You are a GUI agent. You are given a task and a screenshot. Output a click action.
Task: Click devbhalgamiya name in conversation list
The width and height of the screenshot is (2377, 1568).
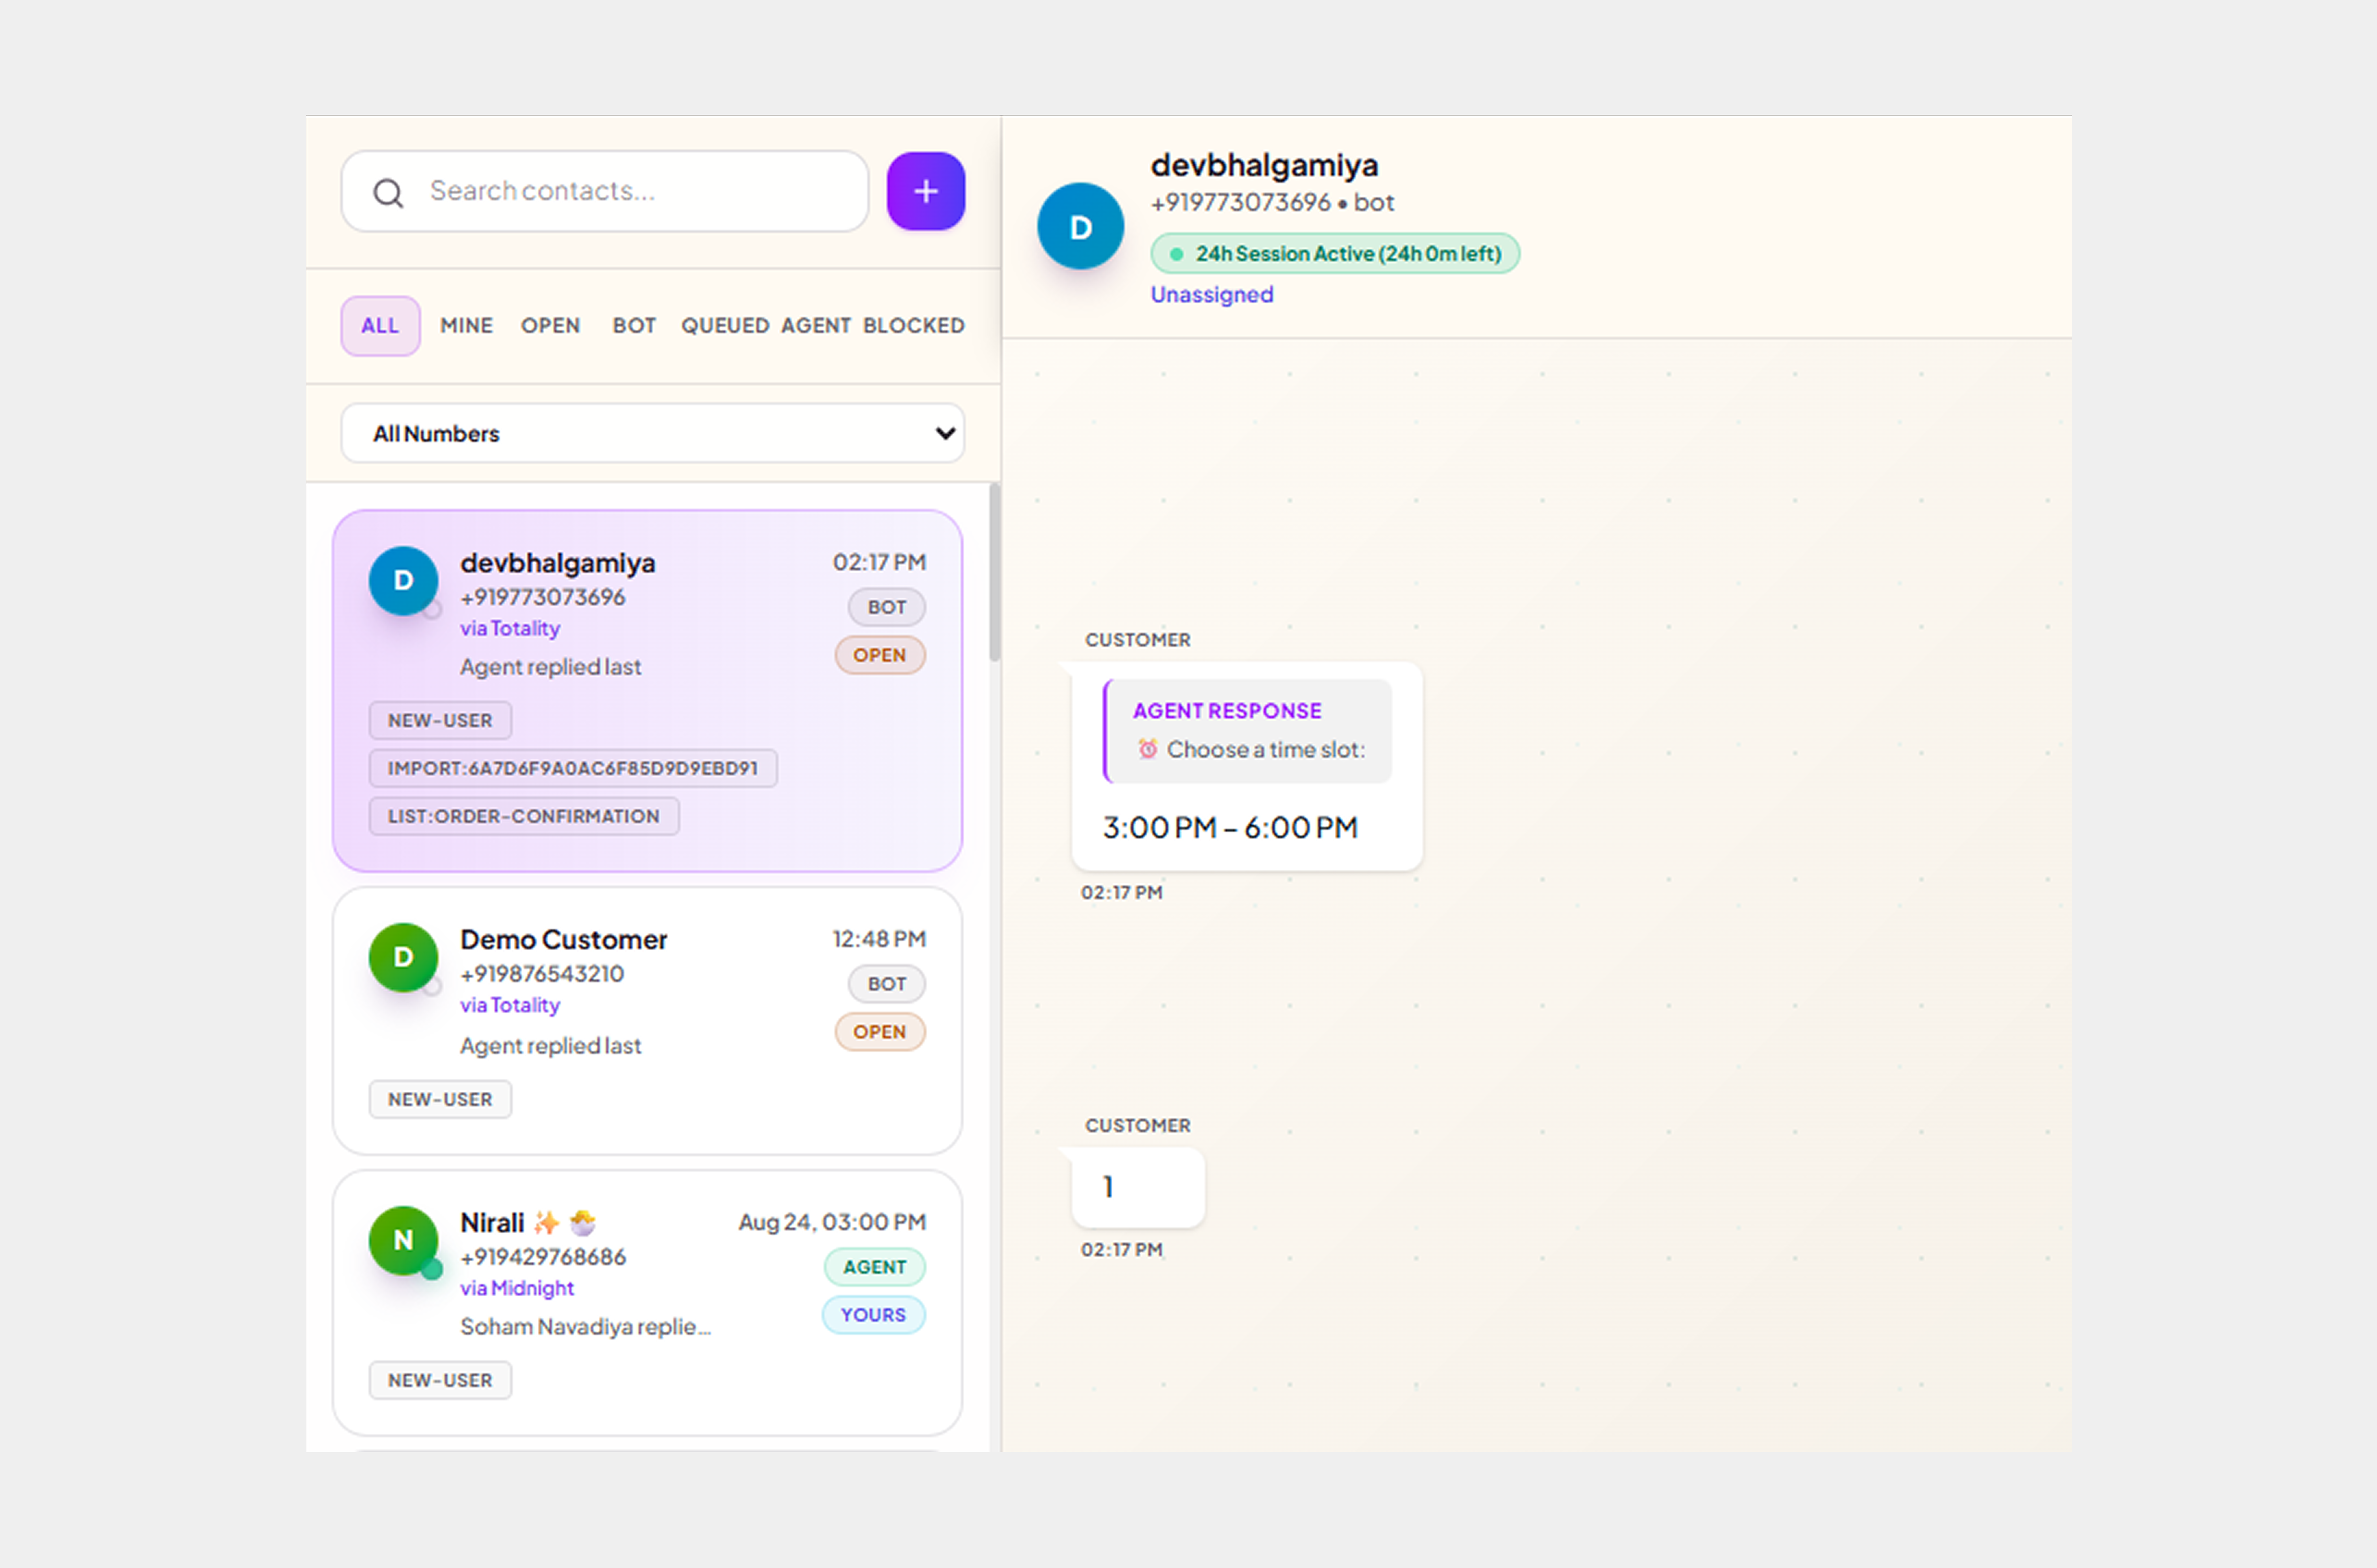pos(557,562)
